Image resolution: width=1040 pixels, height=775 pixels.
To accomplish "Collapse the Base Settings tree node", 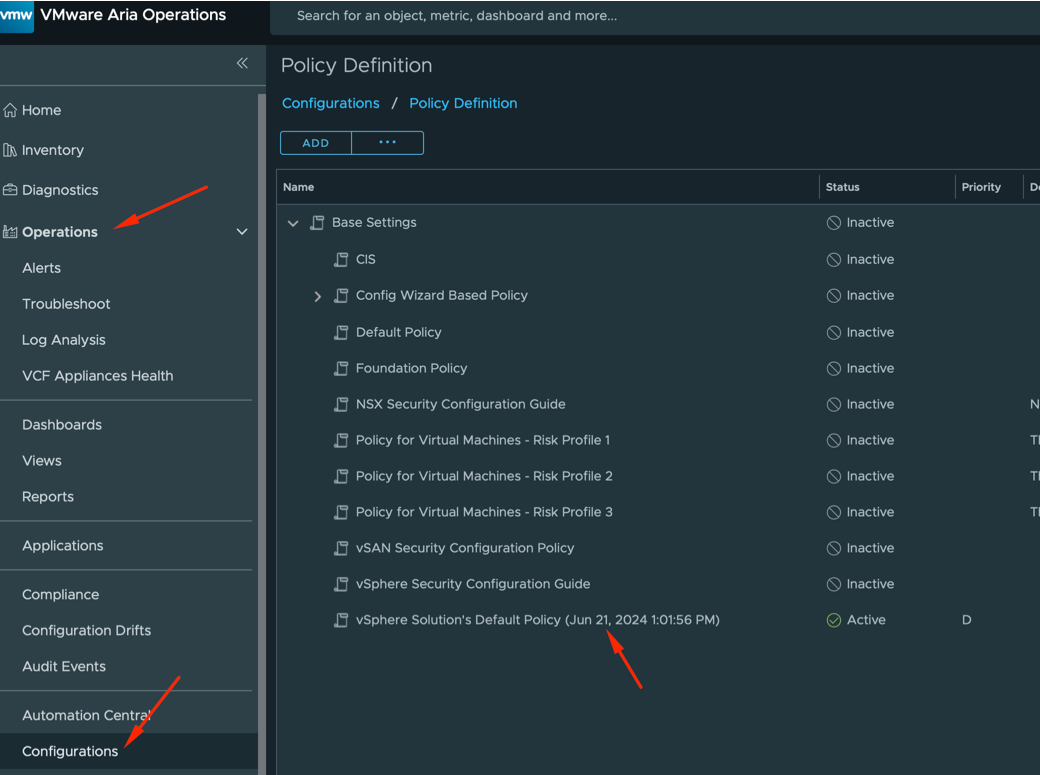I will (x=293, y=223).
